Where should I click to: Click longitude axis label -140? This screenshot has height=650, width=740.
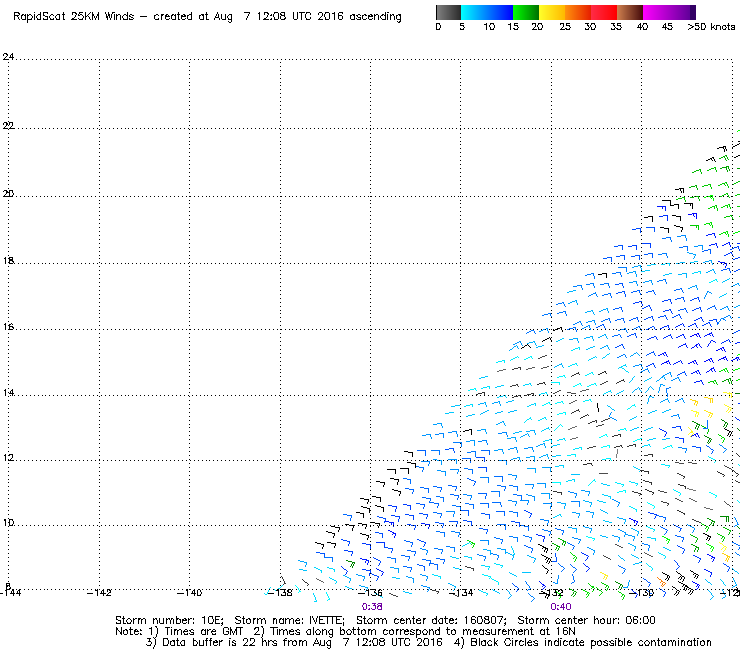point(189,593)
